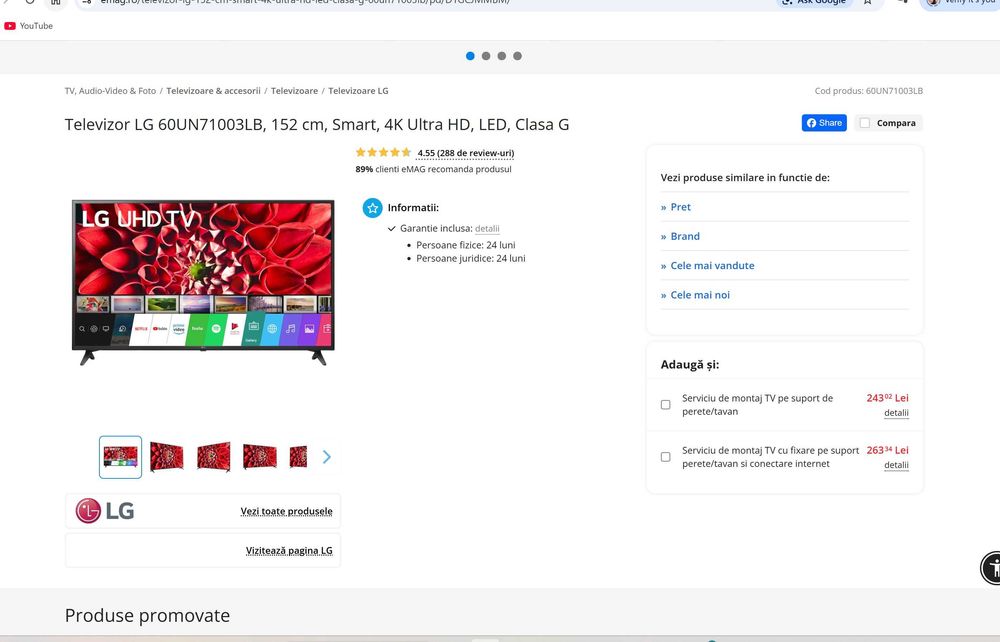Click the product title text

(x=317, y=124)
